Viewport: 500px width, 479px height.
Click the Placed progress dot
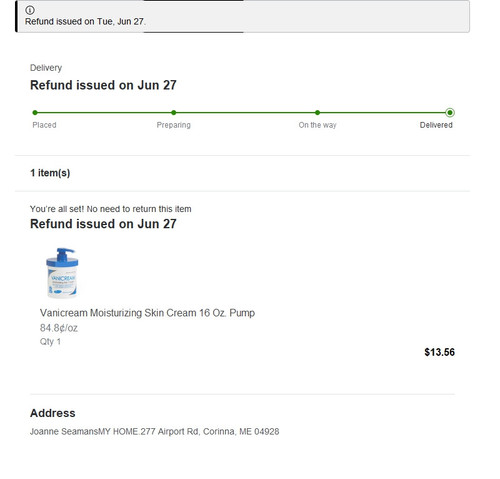[35, 113]
